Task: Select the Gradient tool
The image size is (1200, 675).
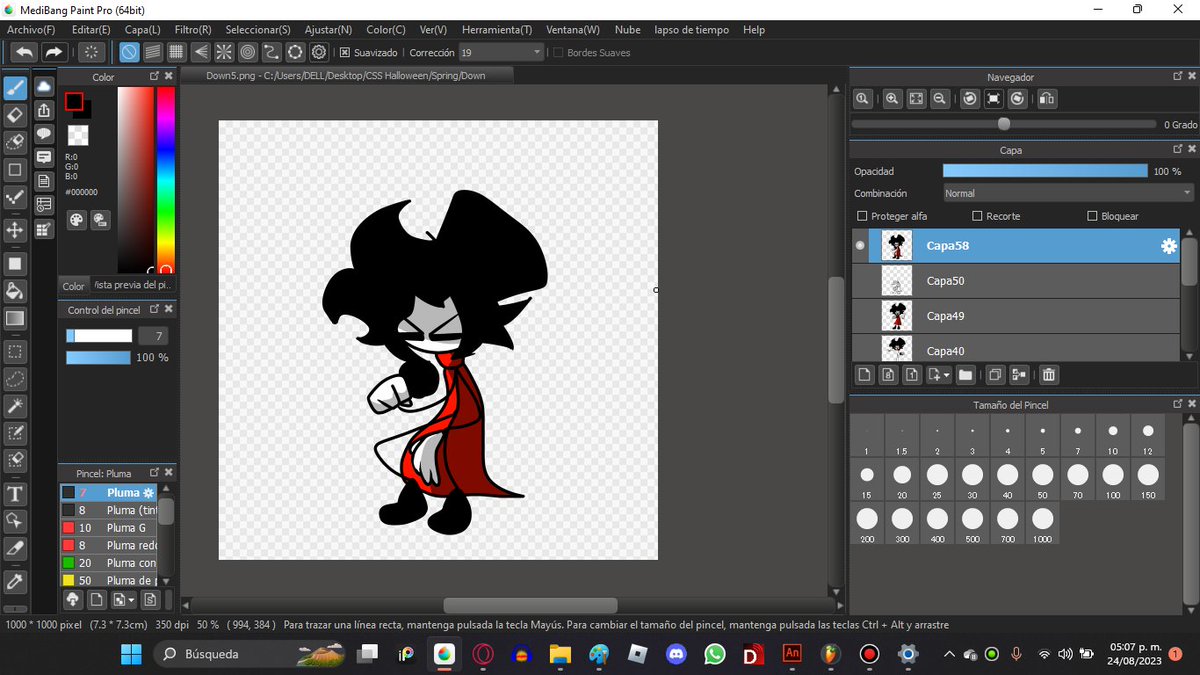Action: [x=15, y=318]
